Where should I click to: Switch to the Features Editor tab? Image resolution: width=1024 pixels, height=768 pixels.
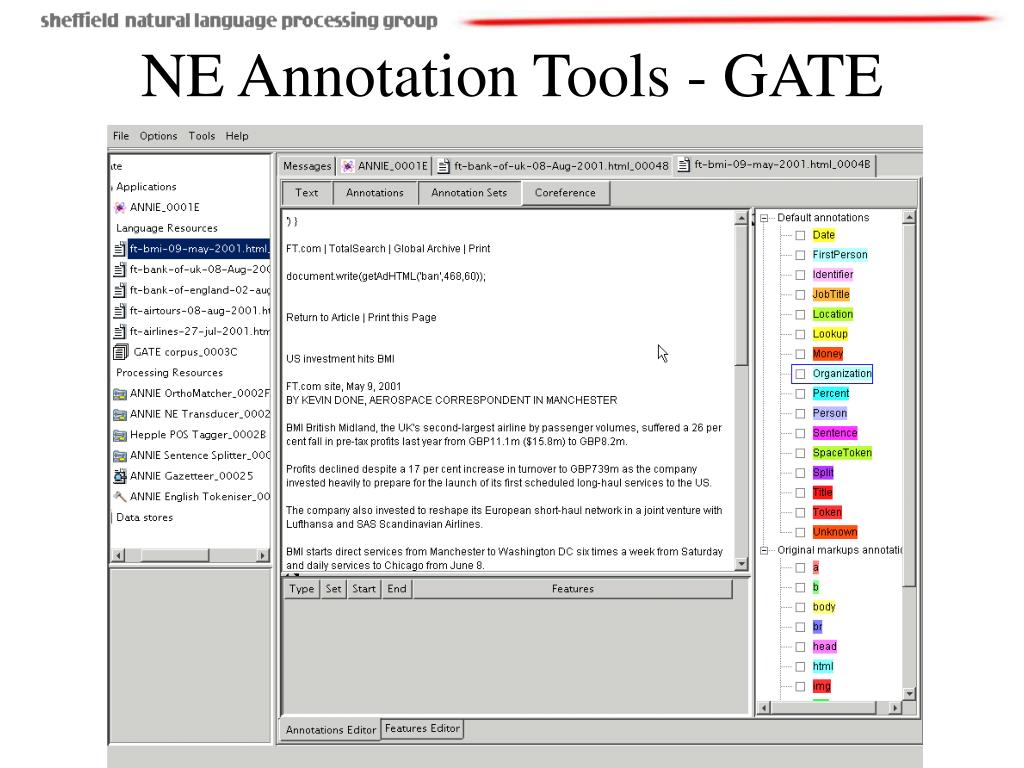click(422, 729)
